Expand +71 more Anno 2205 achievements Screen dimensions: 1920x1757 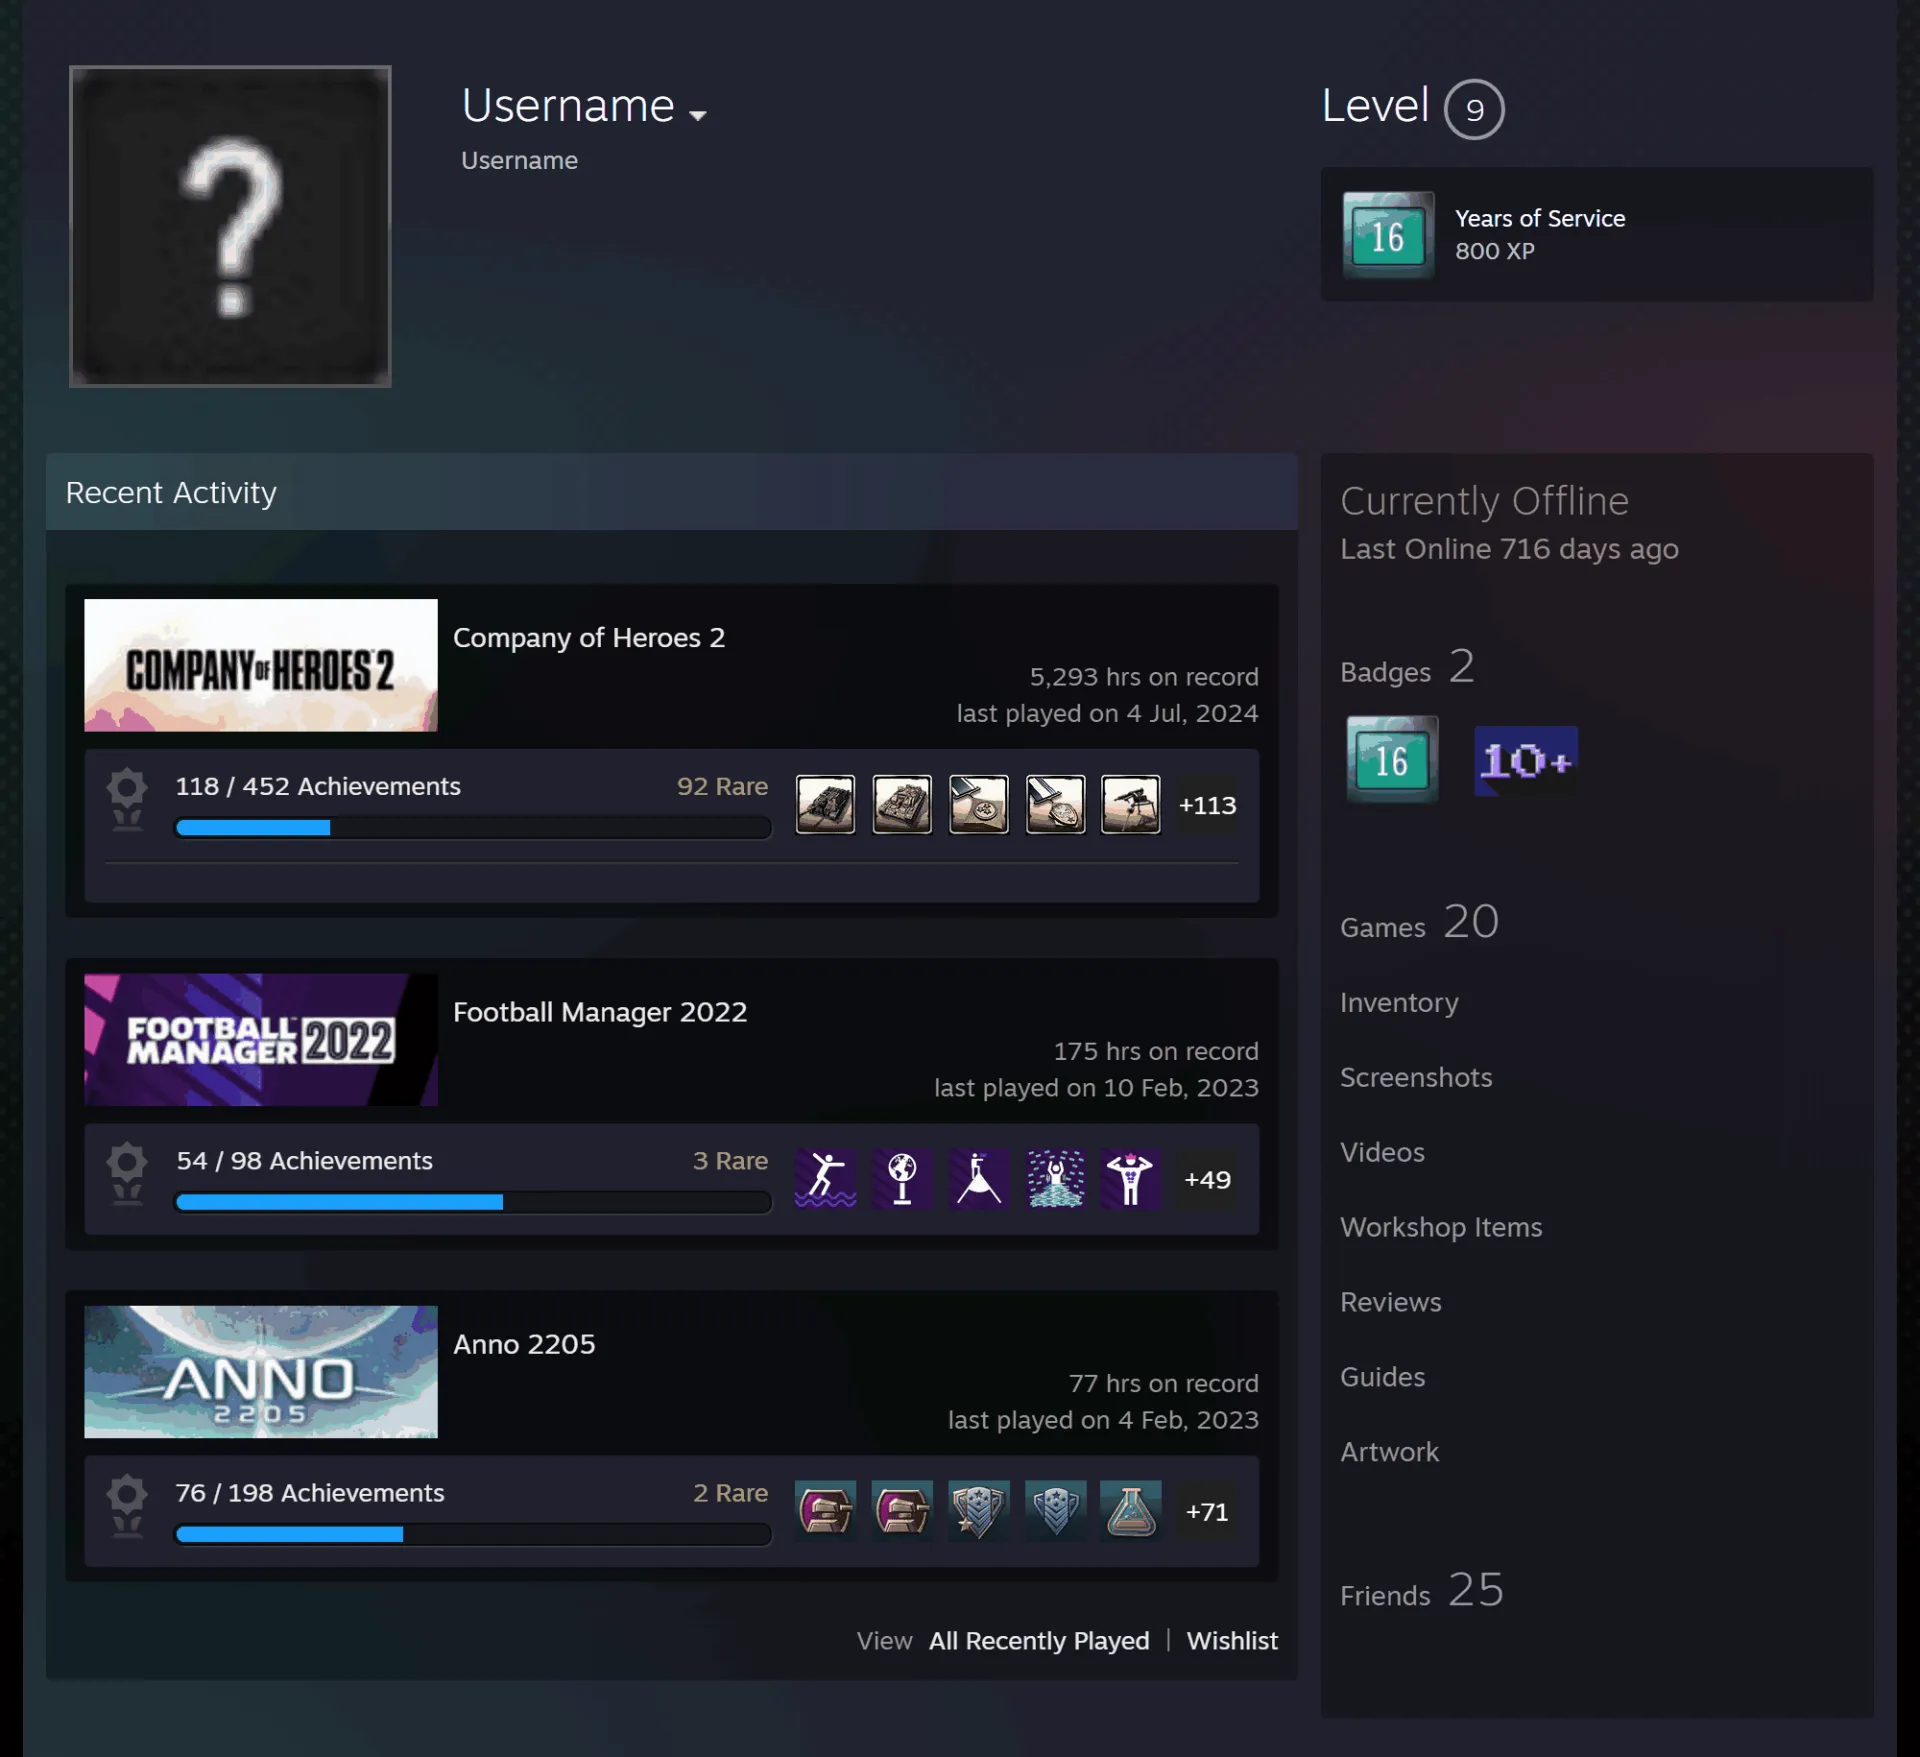coord(1207,1511)
